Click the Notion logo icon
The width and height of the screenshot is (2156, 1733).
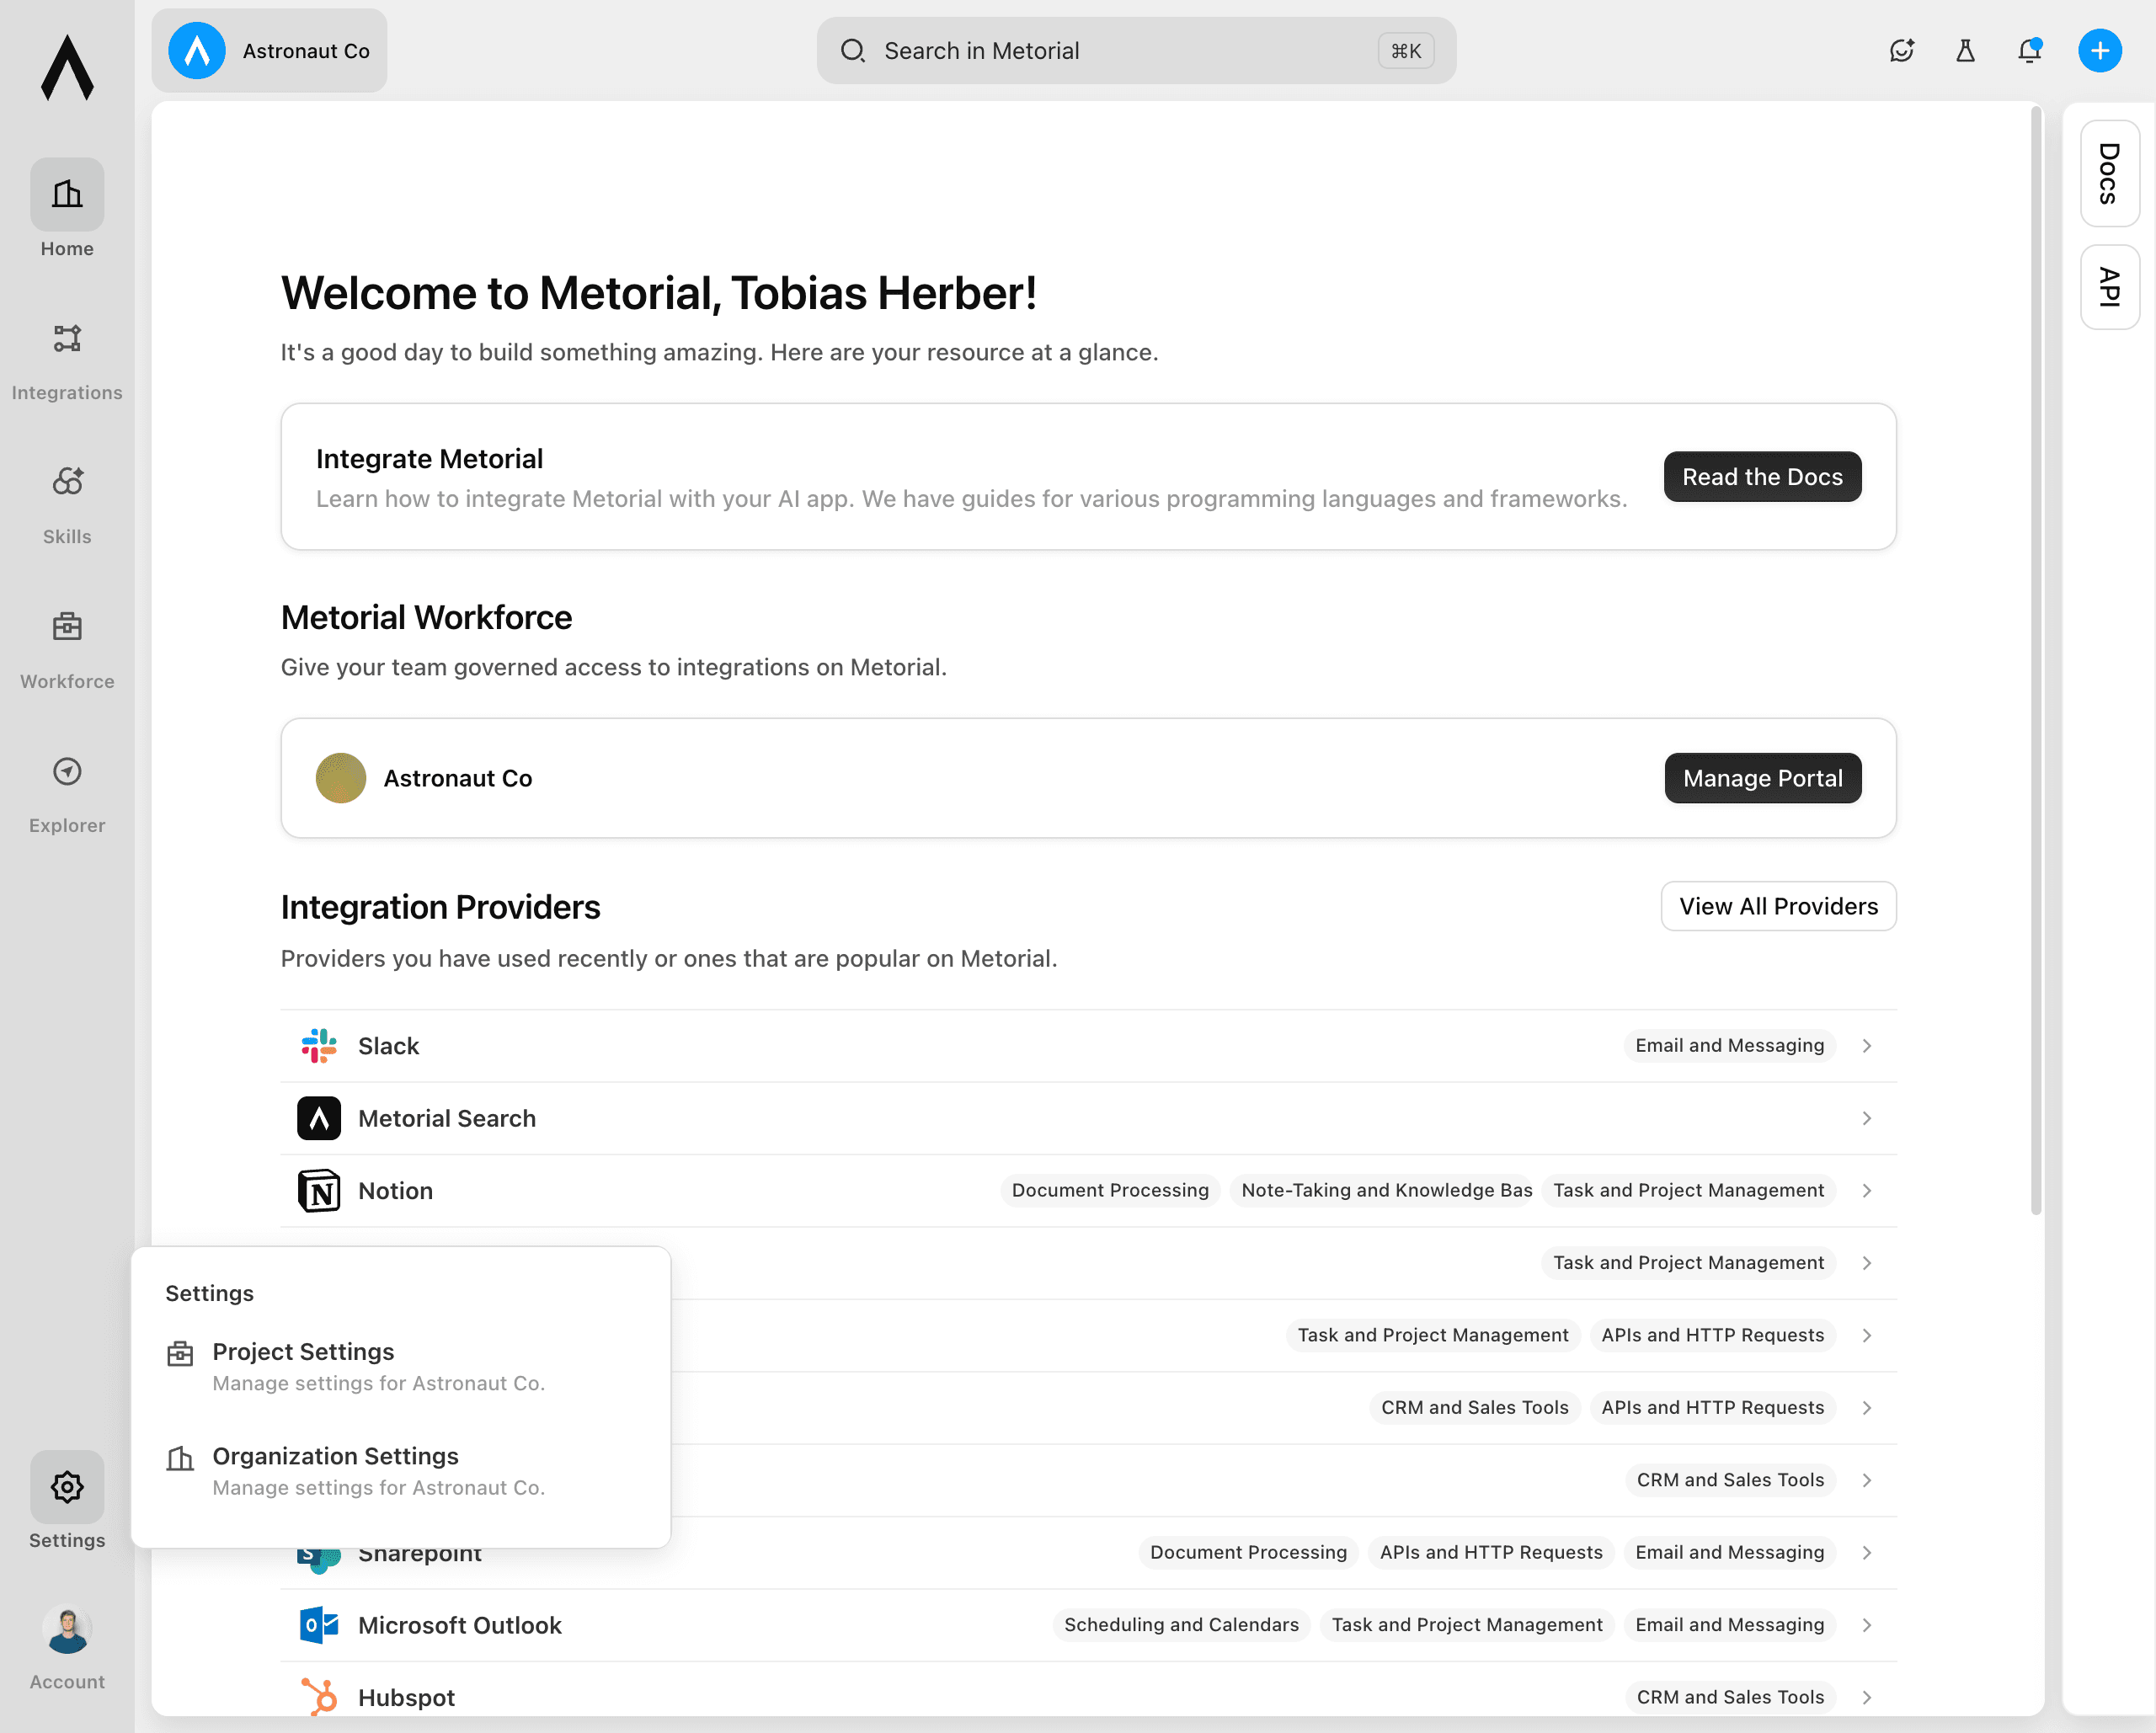[319, 1190]
